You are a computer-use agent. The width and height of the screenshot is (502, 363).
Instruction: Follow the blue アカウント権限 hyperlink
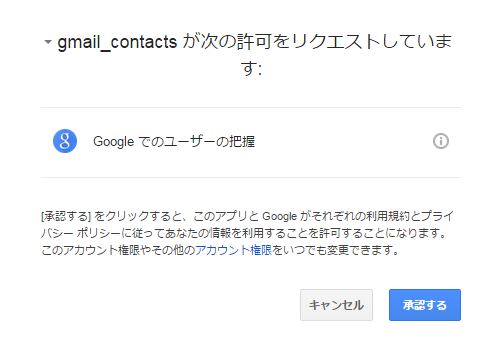point(234,250)
